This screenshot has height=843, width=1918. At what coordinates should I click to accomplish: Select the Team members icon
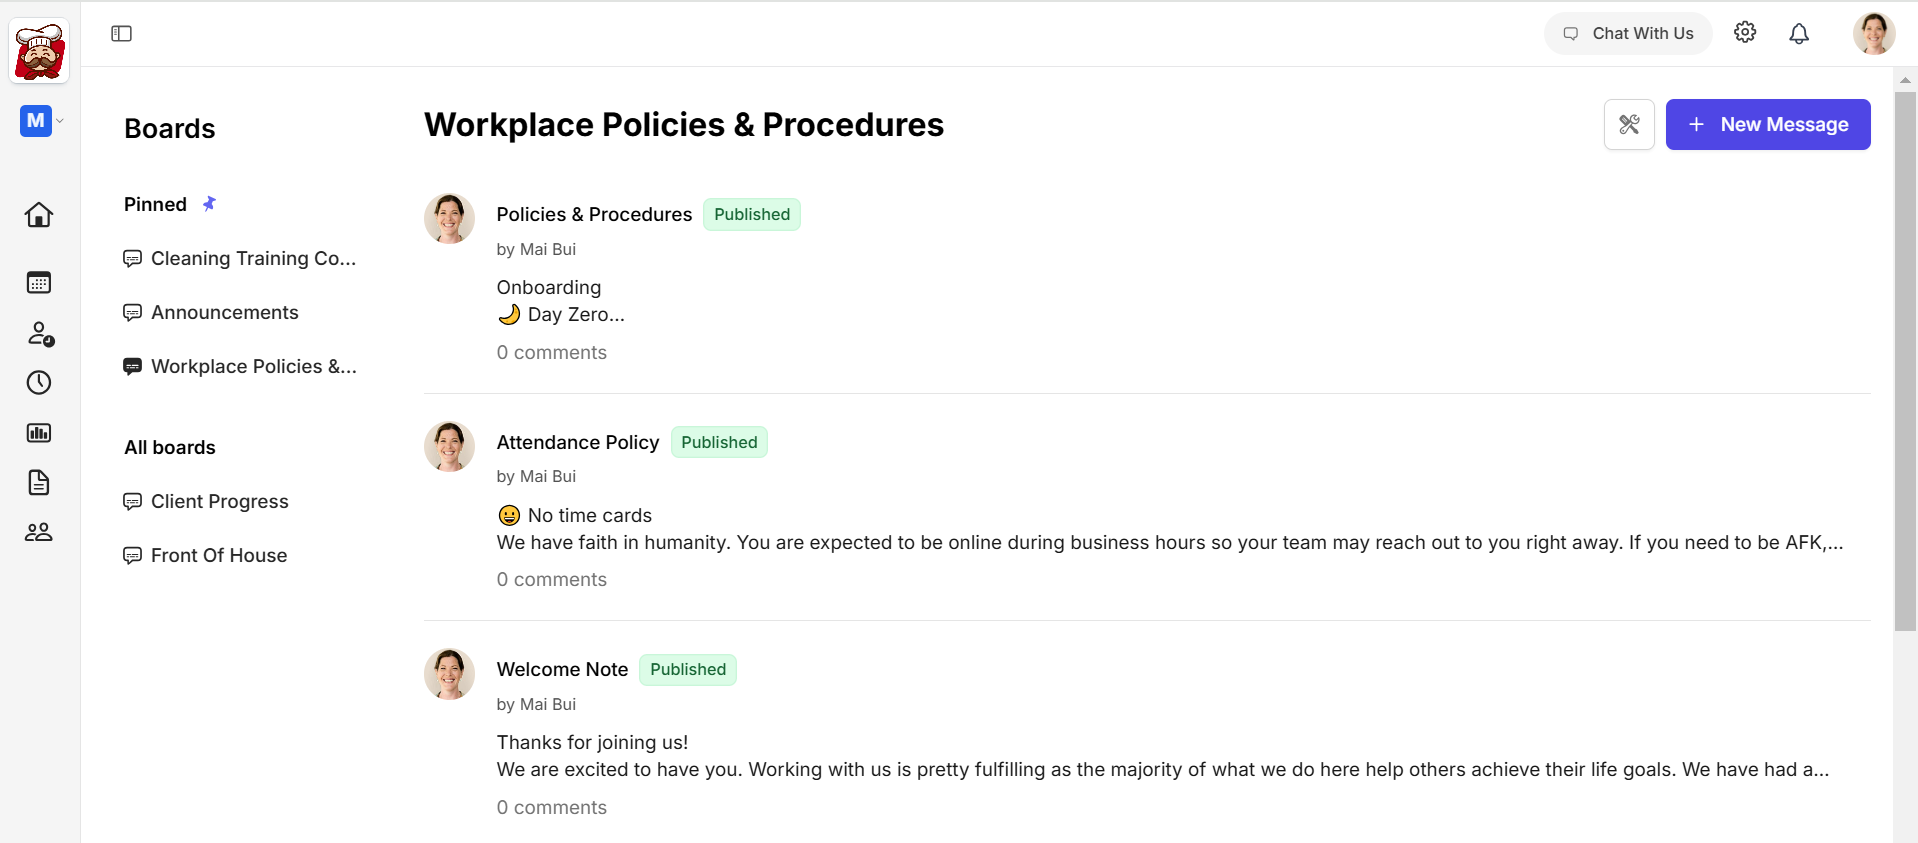39,531
